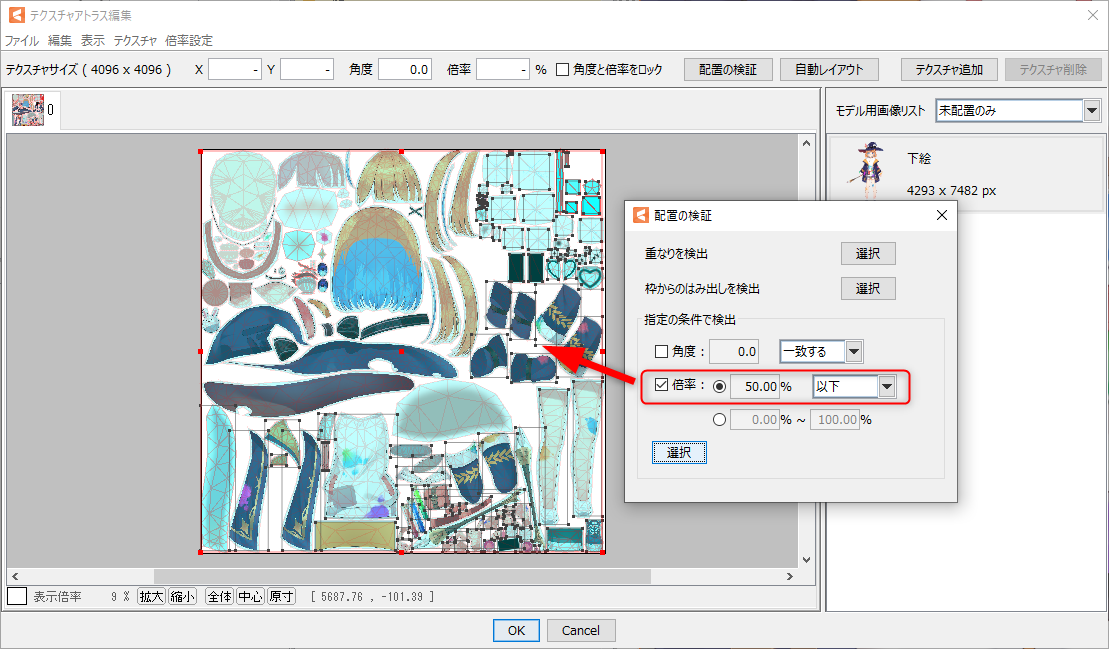
Task: Select the 下絵 image thumbnail
Action: tap(869, 169)
